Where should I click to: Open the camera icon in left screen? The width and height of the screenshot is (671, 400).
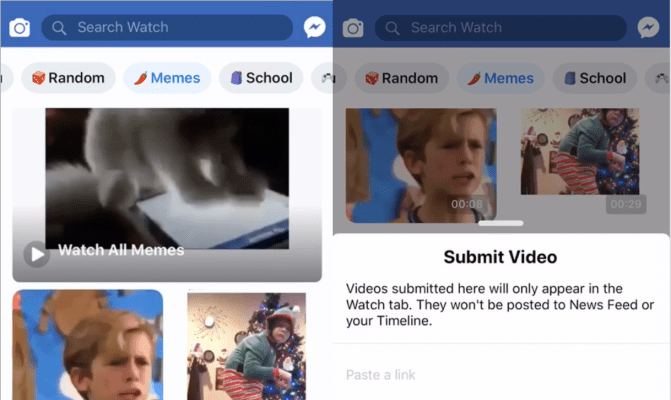(20, 28)
